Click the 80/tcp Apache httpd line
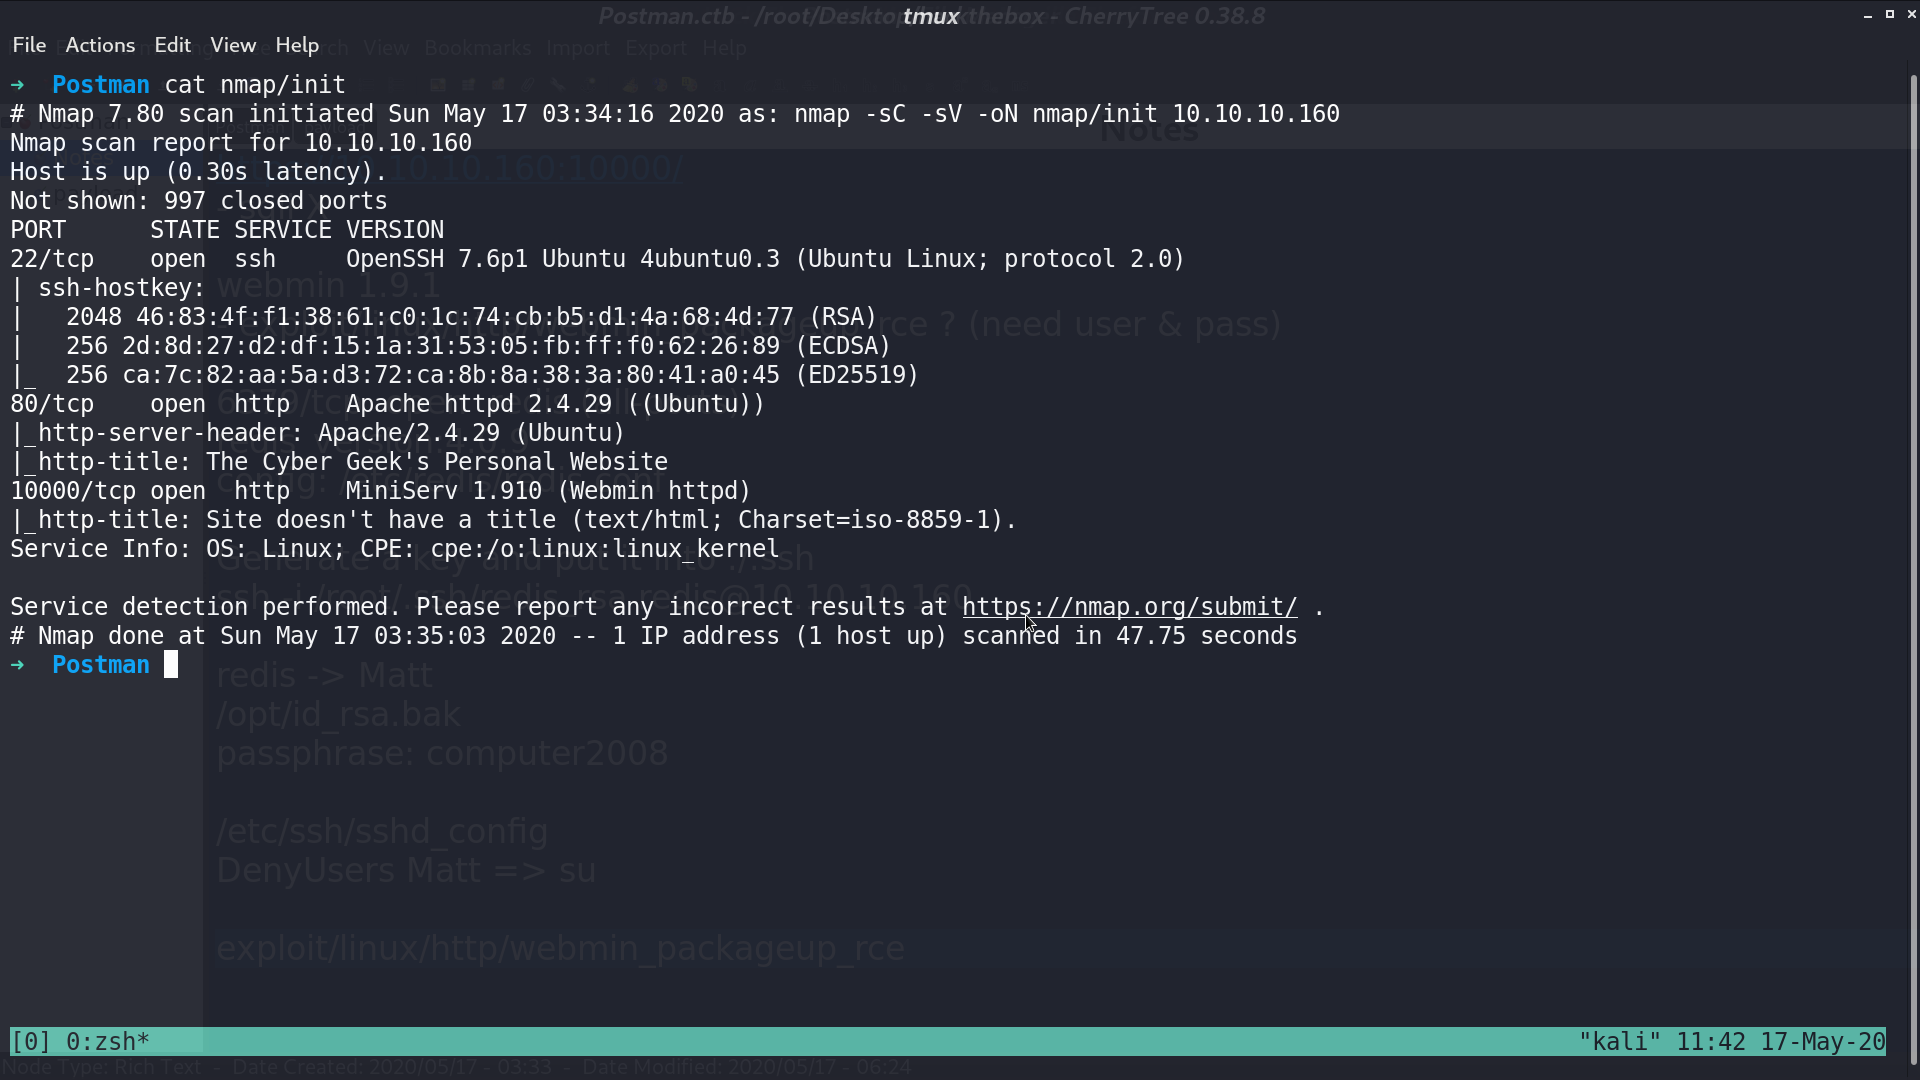The width and height of the screenshot is (1920, 1080). pyautogui.click(x=387, y=404)
